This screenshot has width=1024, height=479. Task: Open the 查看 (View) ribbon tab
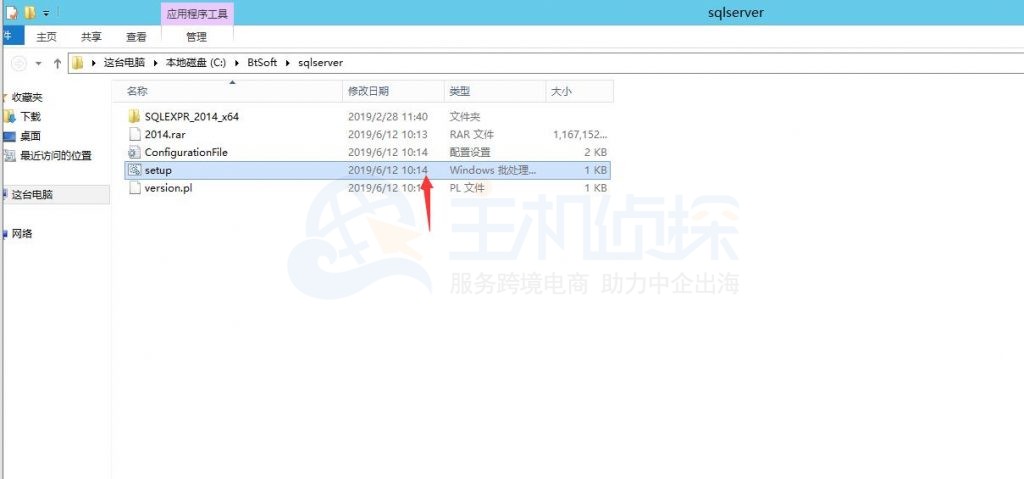[136, 37]
